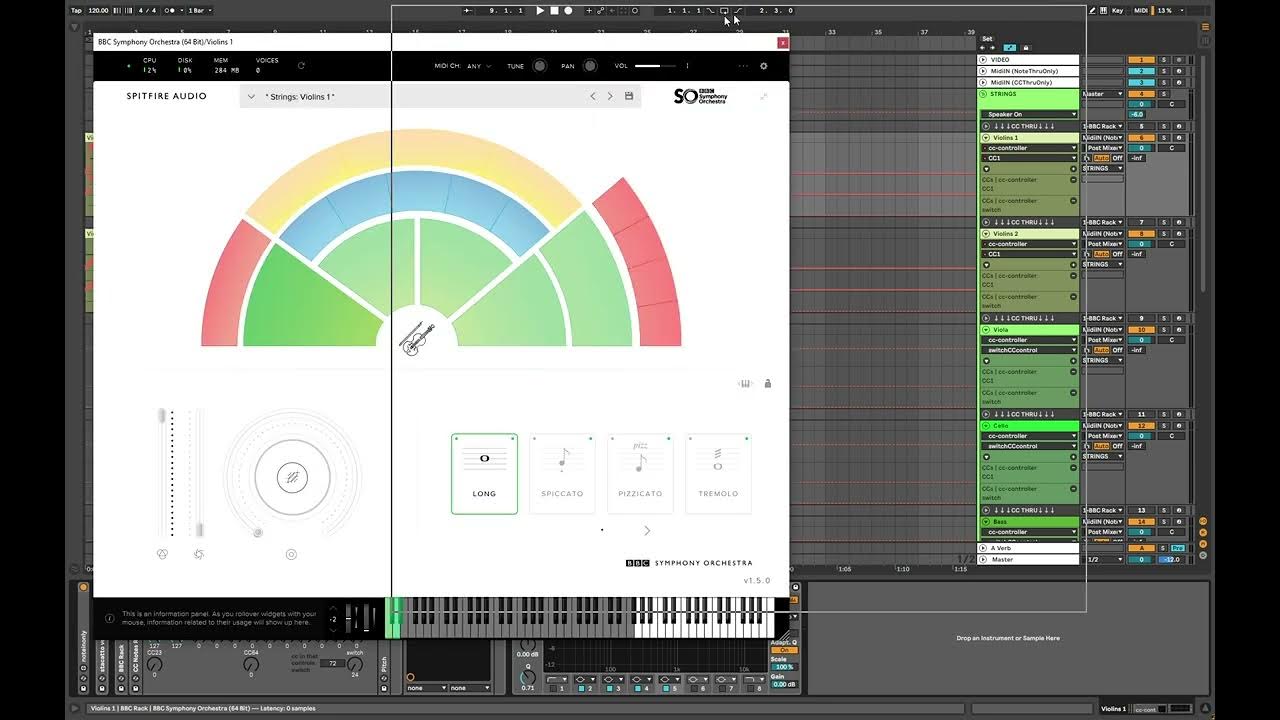Screen dimensions: 1280x720
Task: Click the Tap tempo button
Action: (76, 10)
